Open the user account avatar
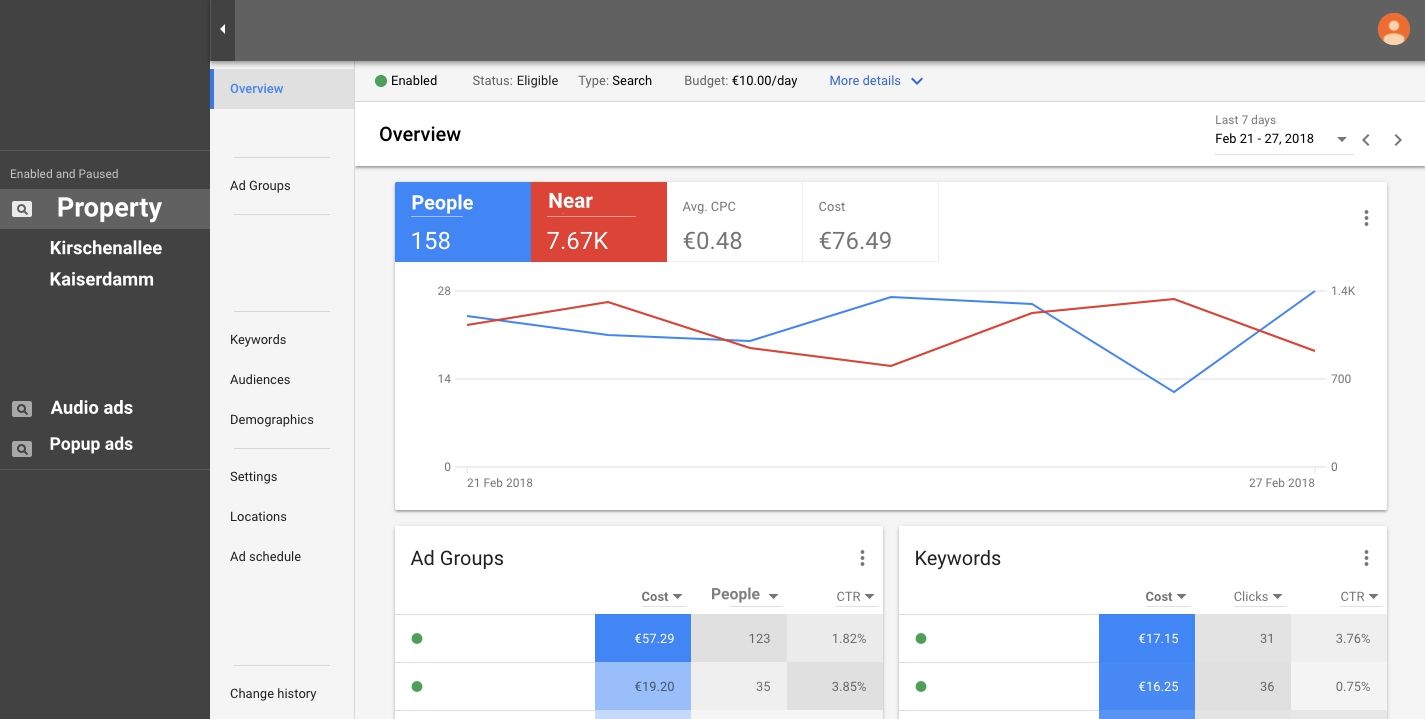The image size is (1425, 719). click(x=1393, y=29)
